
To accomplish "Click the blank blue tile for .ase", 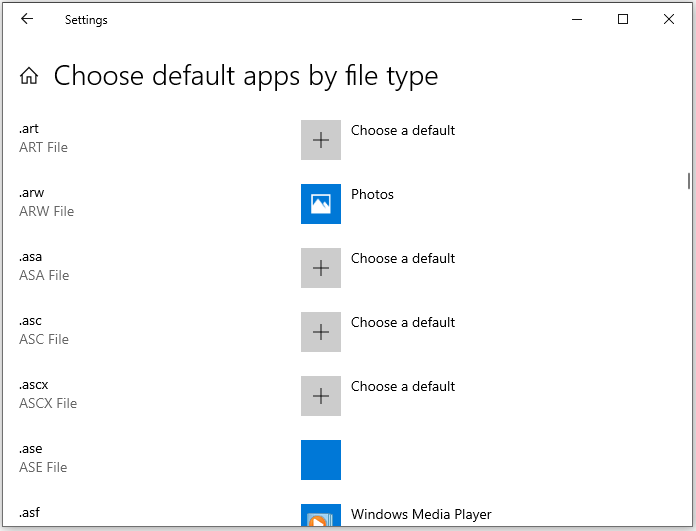I will (321, 460).
